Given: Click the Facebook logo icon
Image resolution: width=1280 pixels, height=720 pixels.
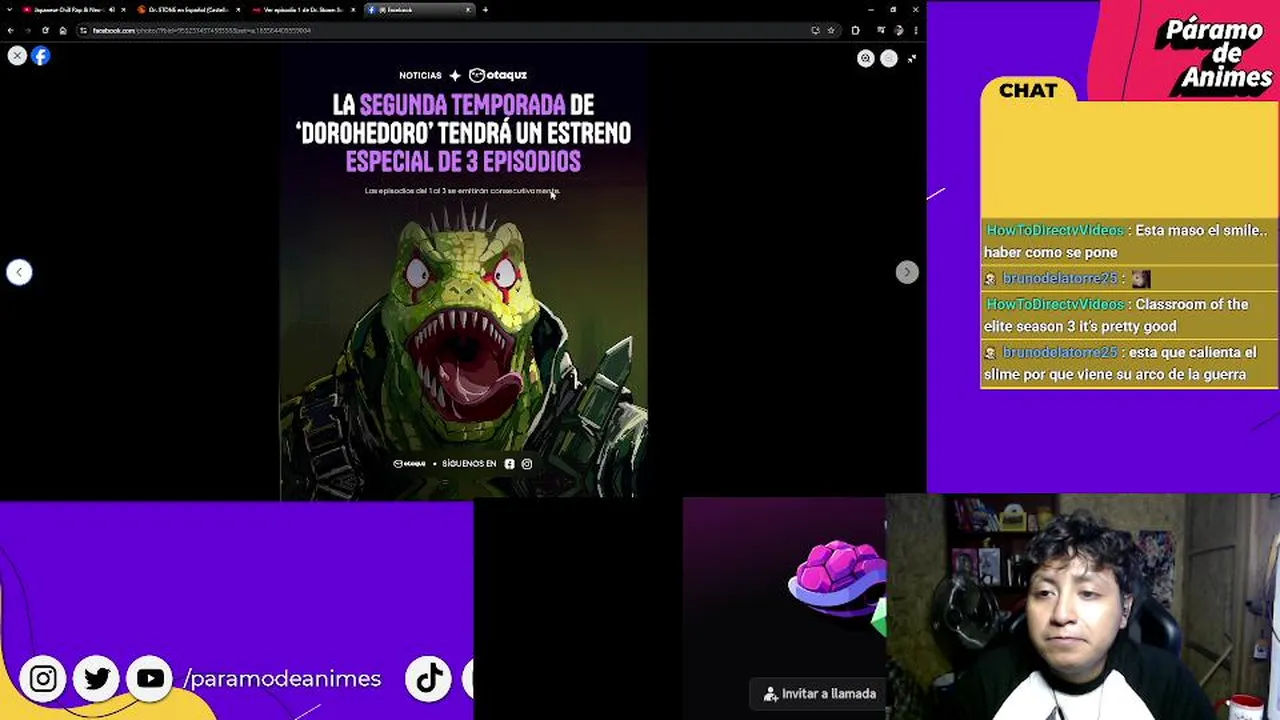Looking at the screenshot, I should tap(40, 56).
